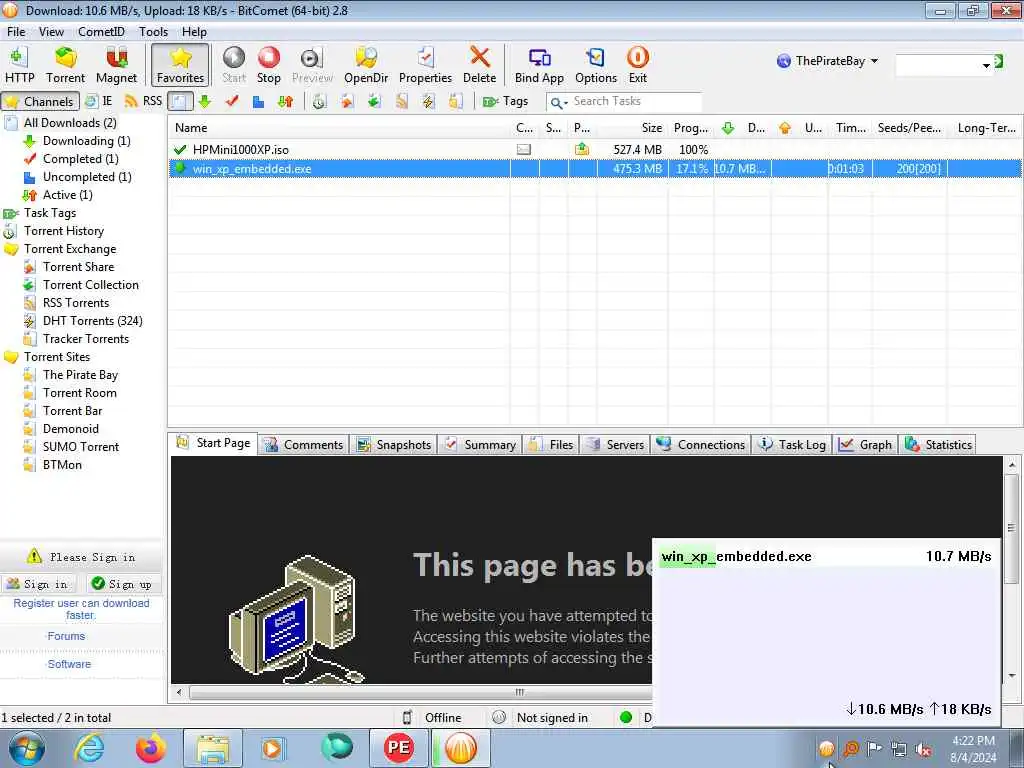Select Active (1) in sidebar
Image resolution: width=1024 pixels, height=768 pixels.
[67, 195]
